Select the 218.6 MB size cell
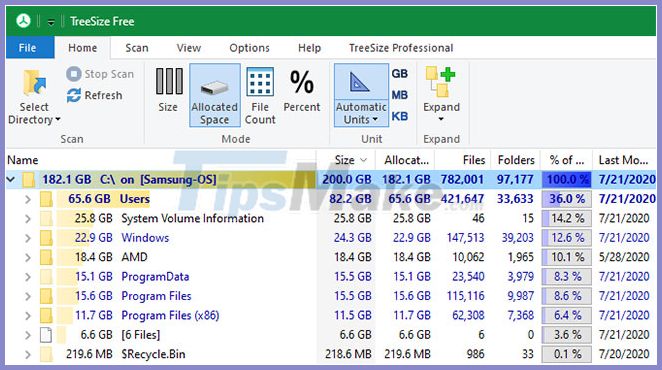Viewport: 662px width, 370px height. pos(348,354)
